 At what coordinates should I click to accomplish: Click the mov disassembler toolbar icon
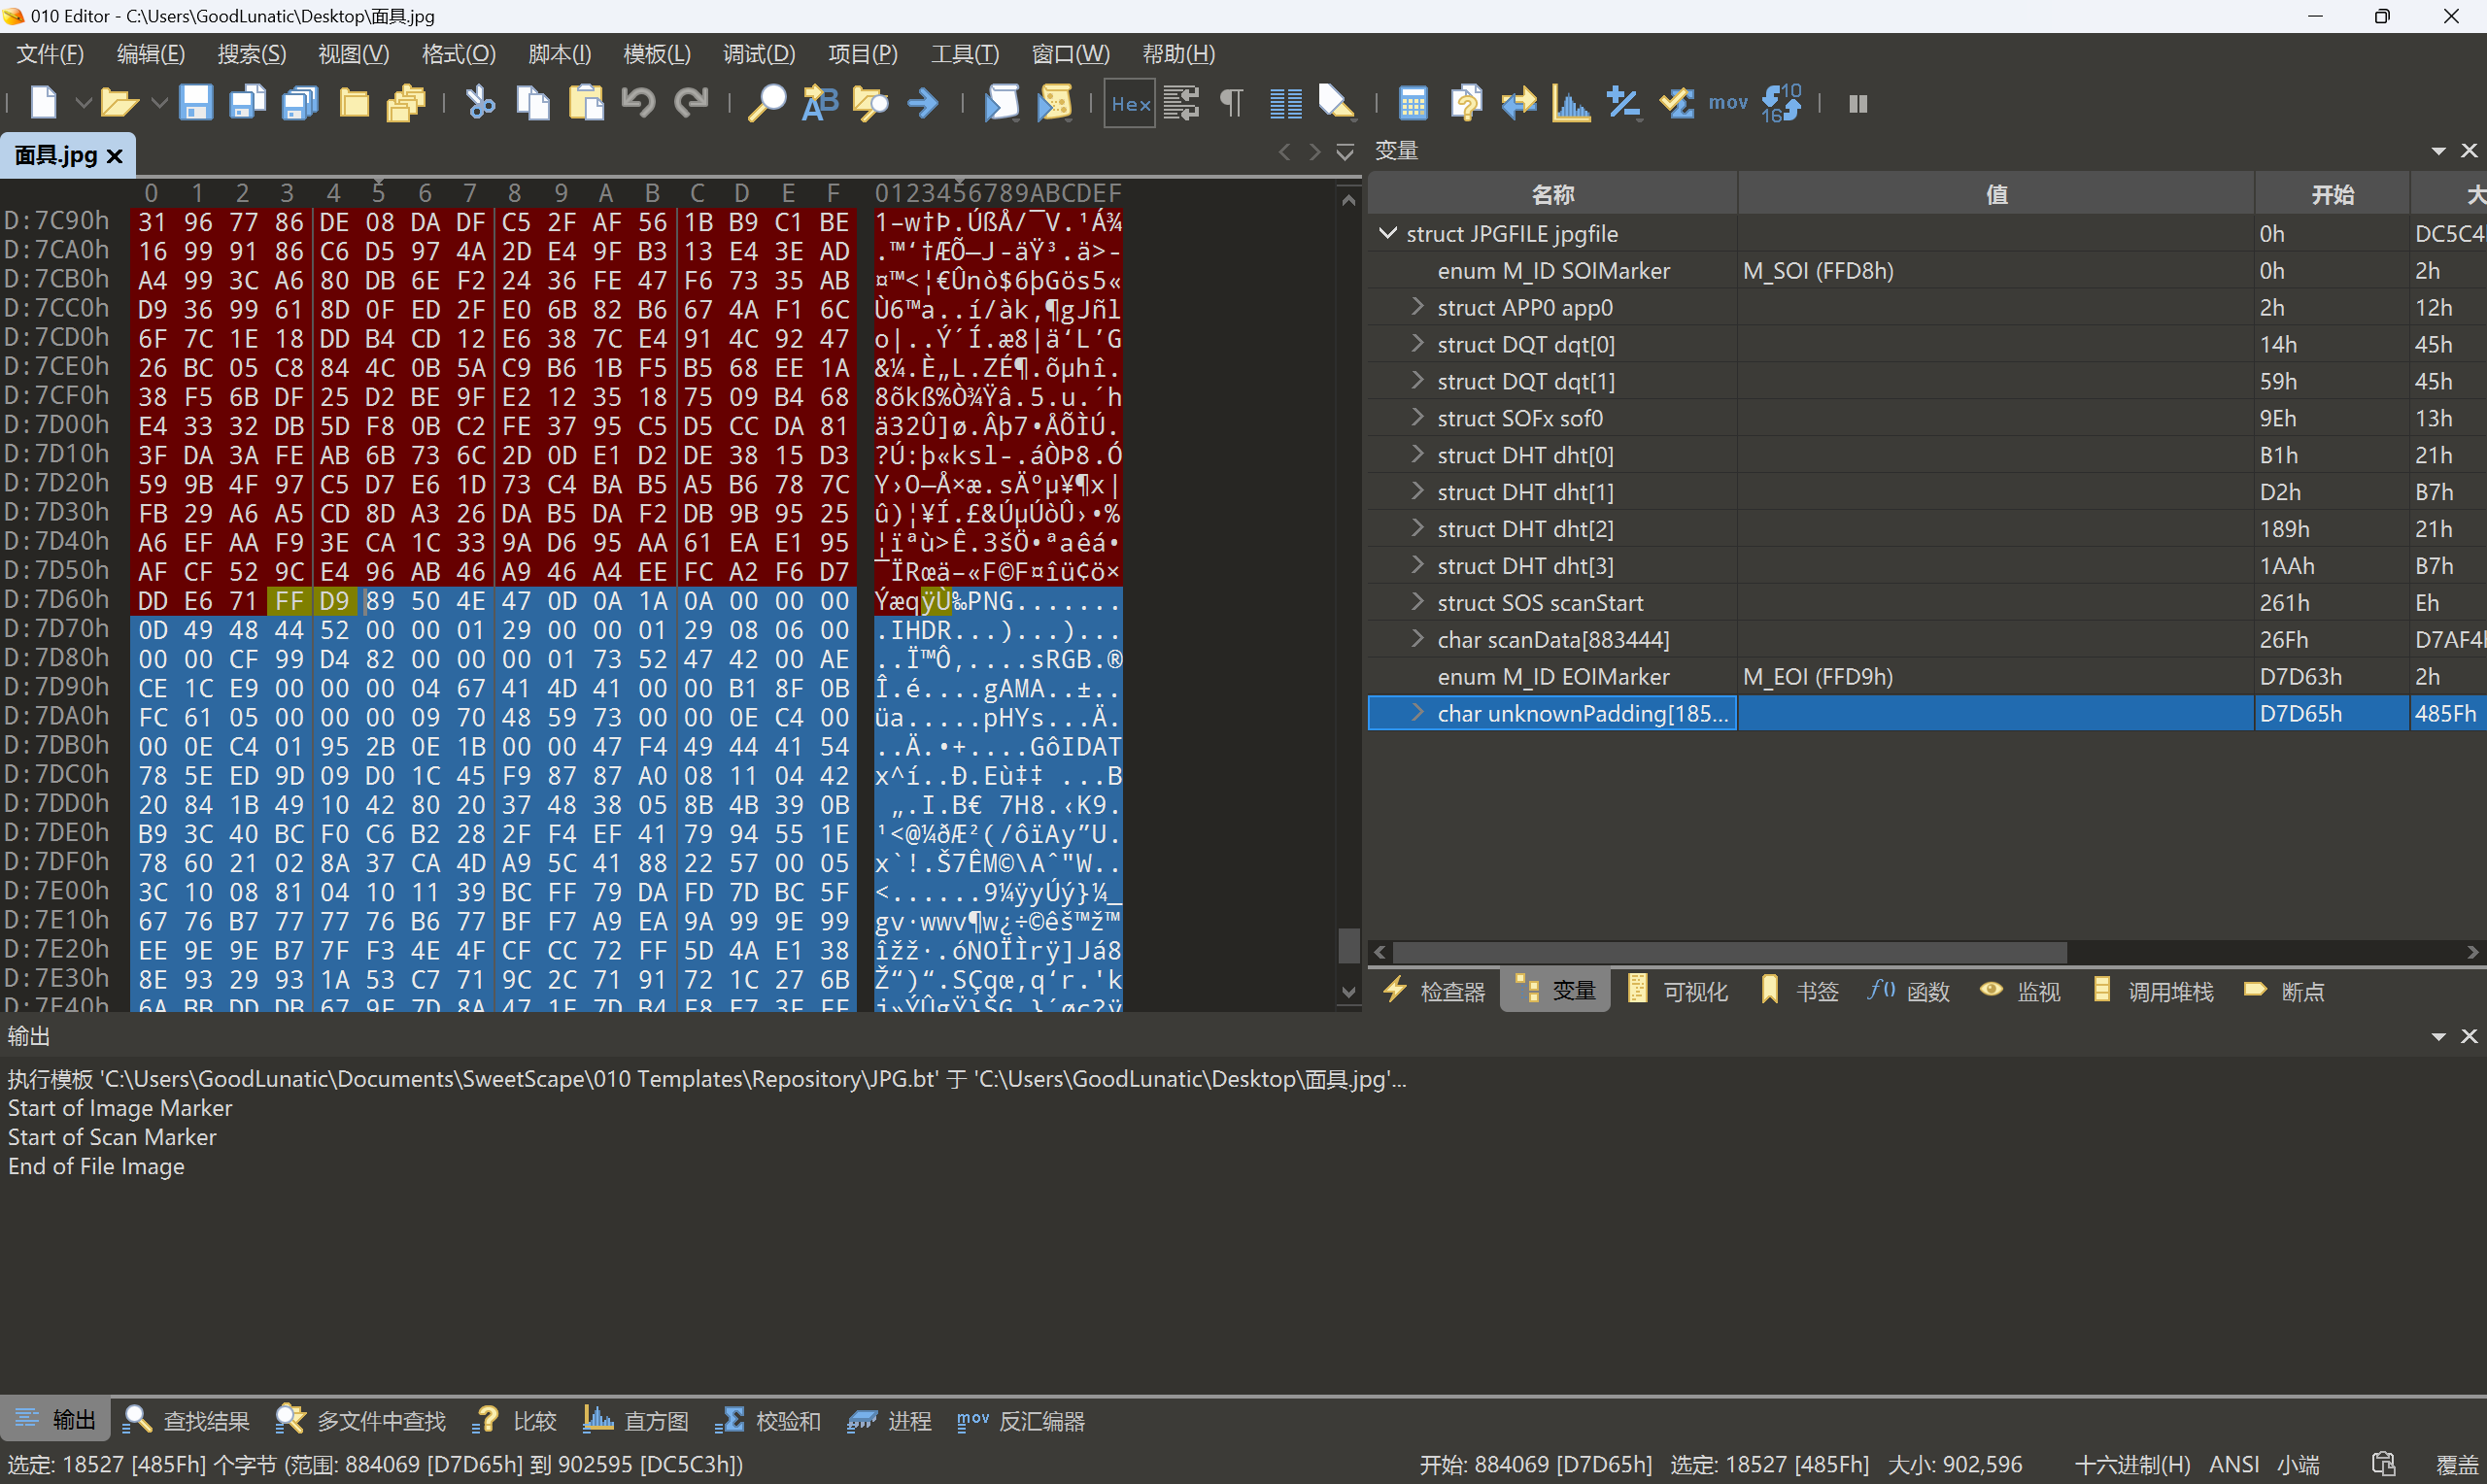pos(1728,103)
